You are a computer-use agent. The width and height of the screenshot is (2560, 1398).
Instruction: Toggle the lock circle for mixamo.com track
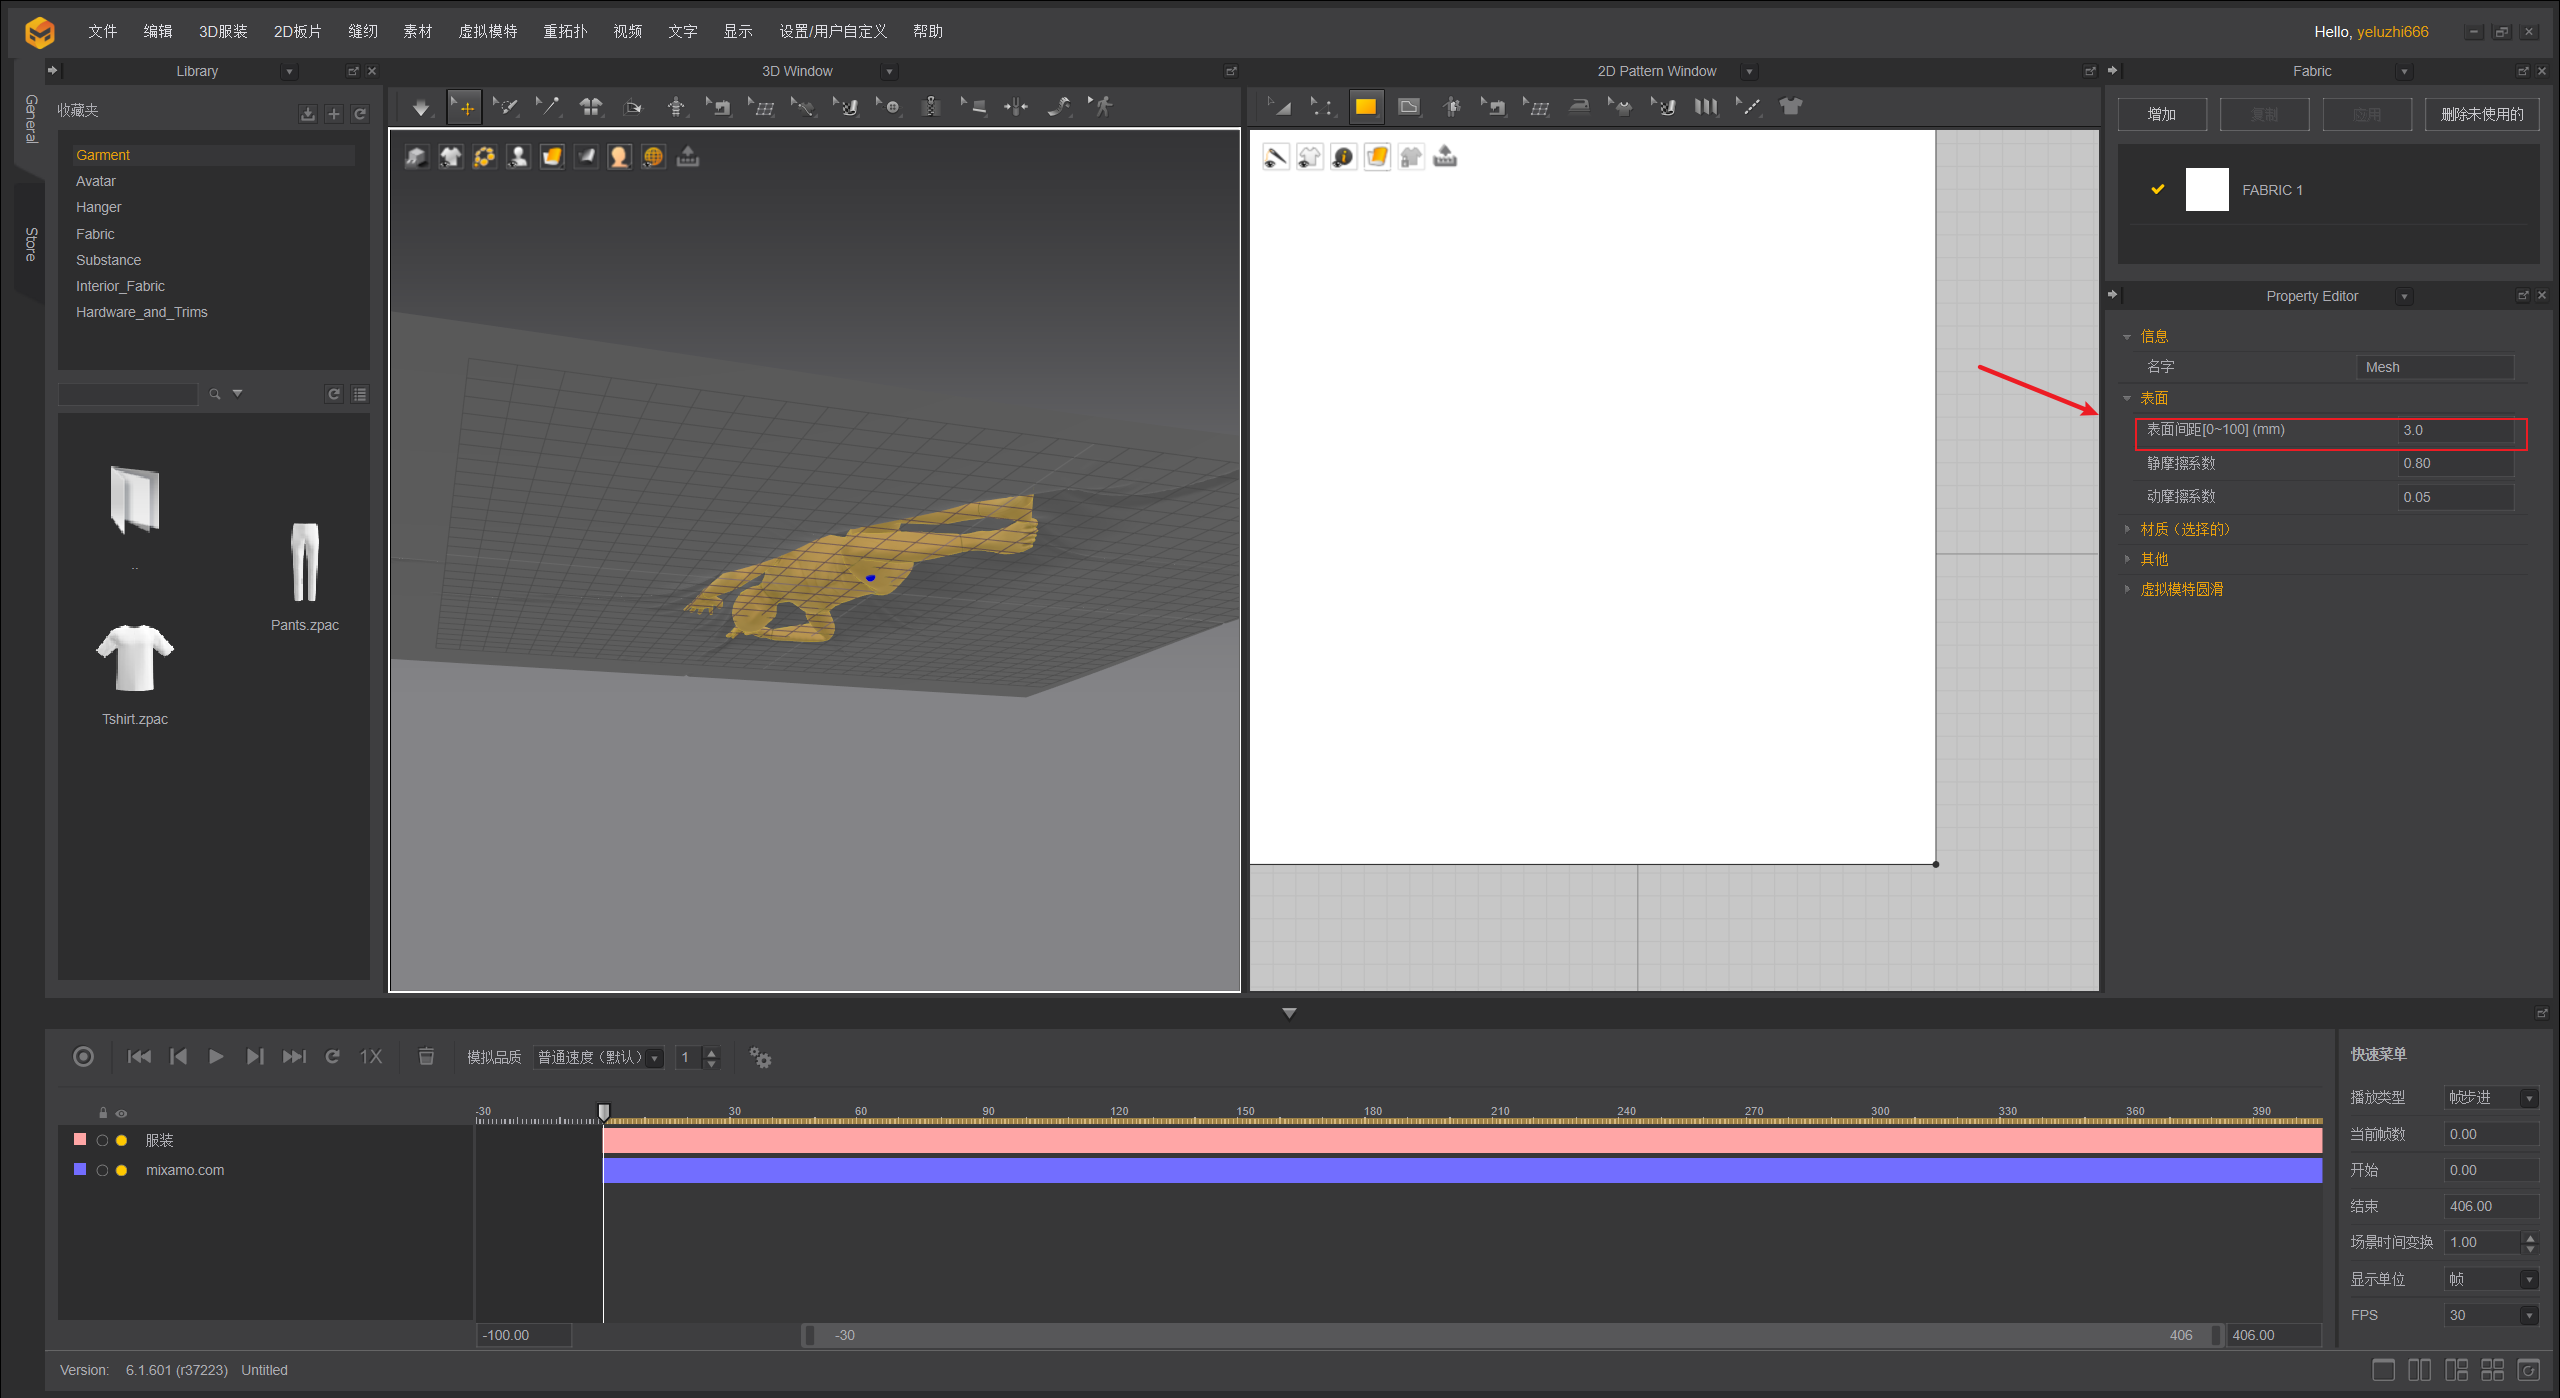tap(102, 1170)
